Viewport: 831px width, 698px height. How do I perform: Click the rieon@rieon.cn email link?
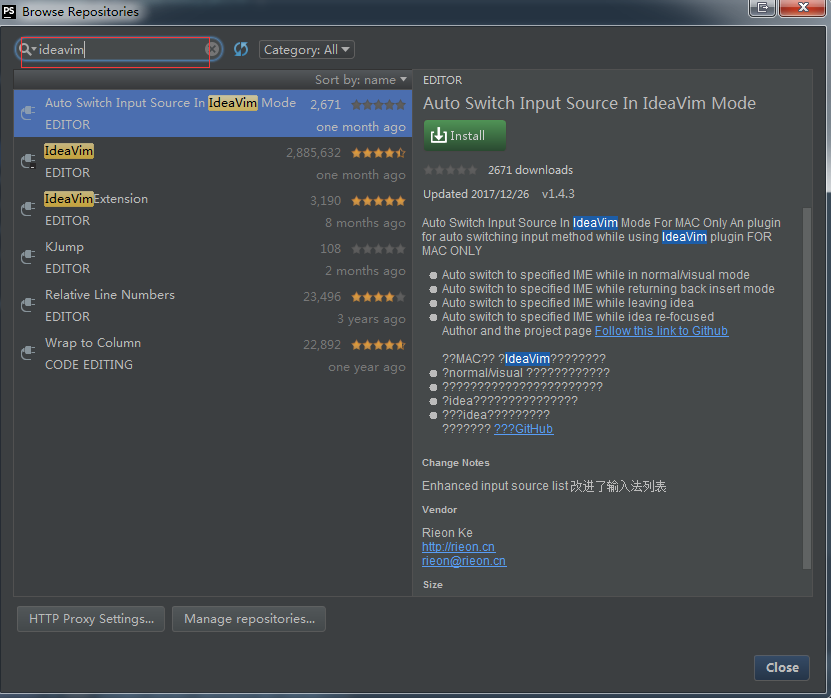464,561
